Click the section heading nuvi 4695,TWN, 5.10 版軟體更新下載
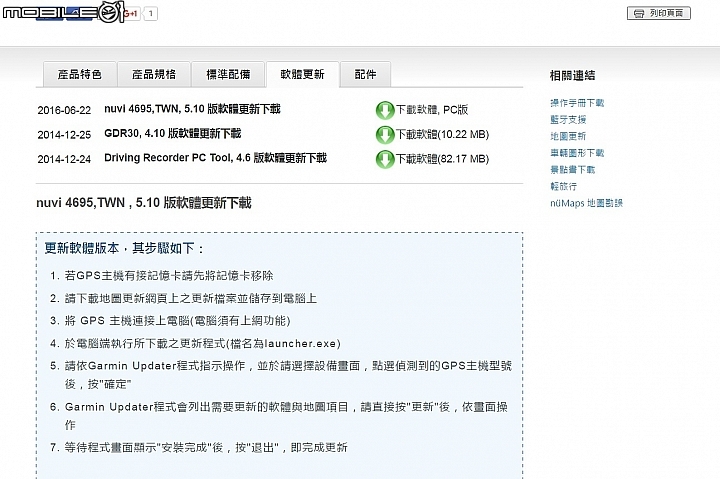Screen dimensions: 720x479 click(144, 203)
